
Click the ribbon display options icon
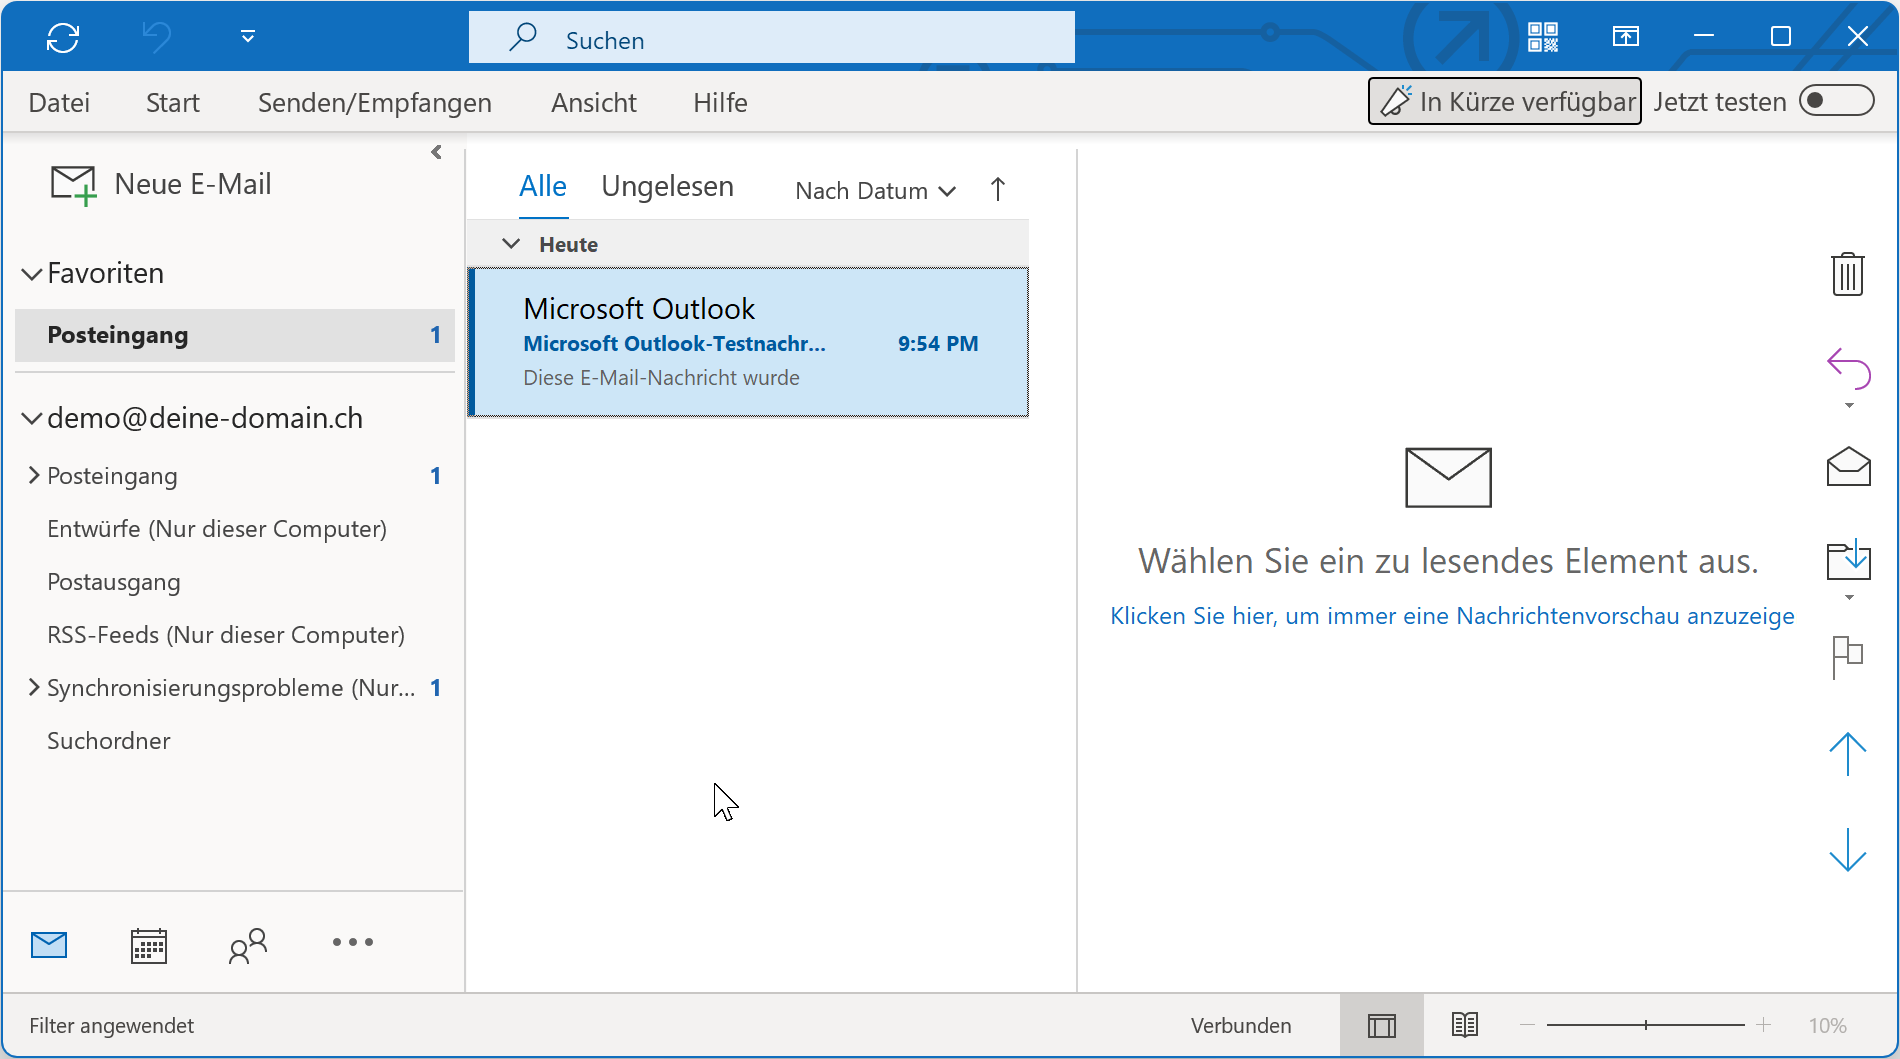point(1626,37)
